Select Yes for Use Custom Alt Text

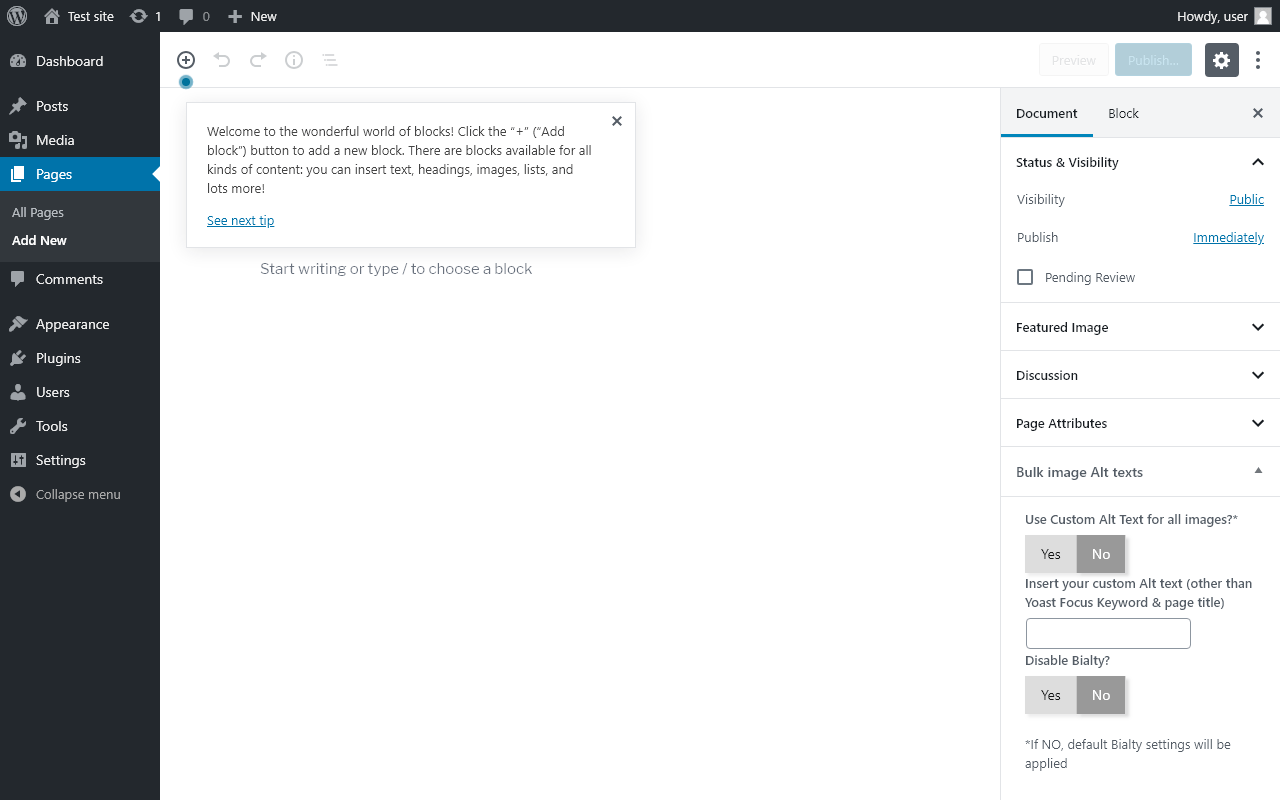(x=1050, y=554)
